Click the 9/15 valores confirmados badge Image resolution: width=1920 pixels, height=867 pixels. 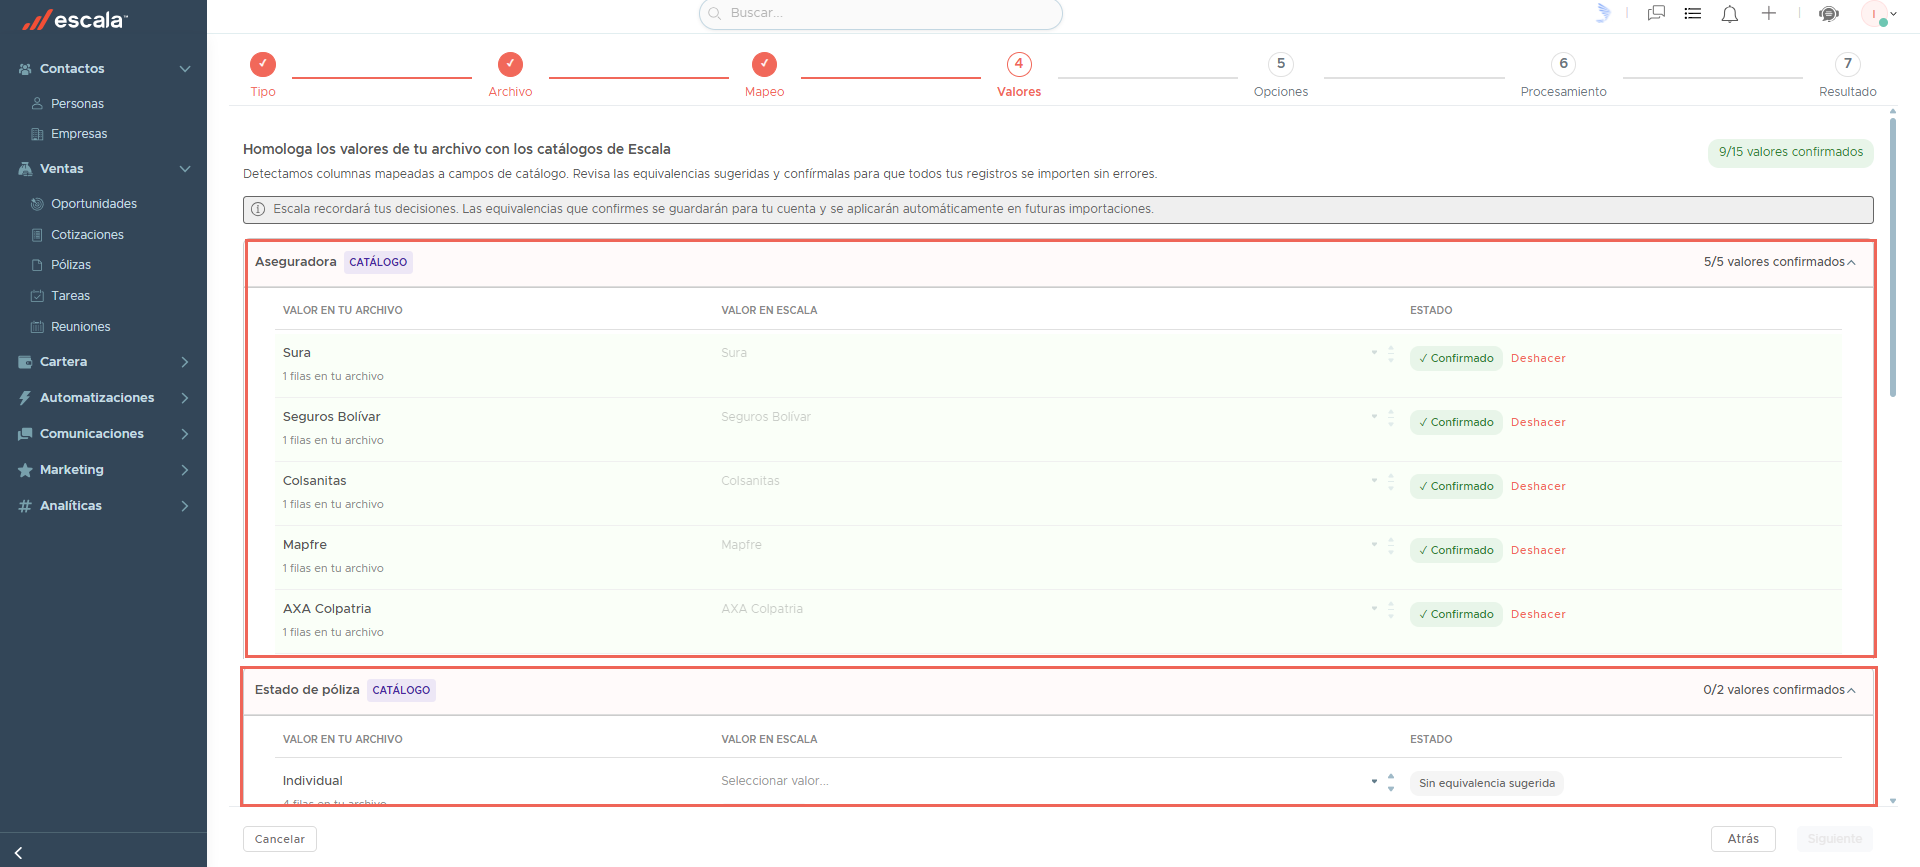pyautogui.click(x=1791, y=153)
